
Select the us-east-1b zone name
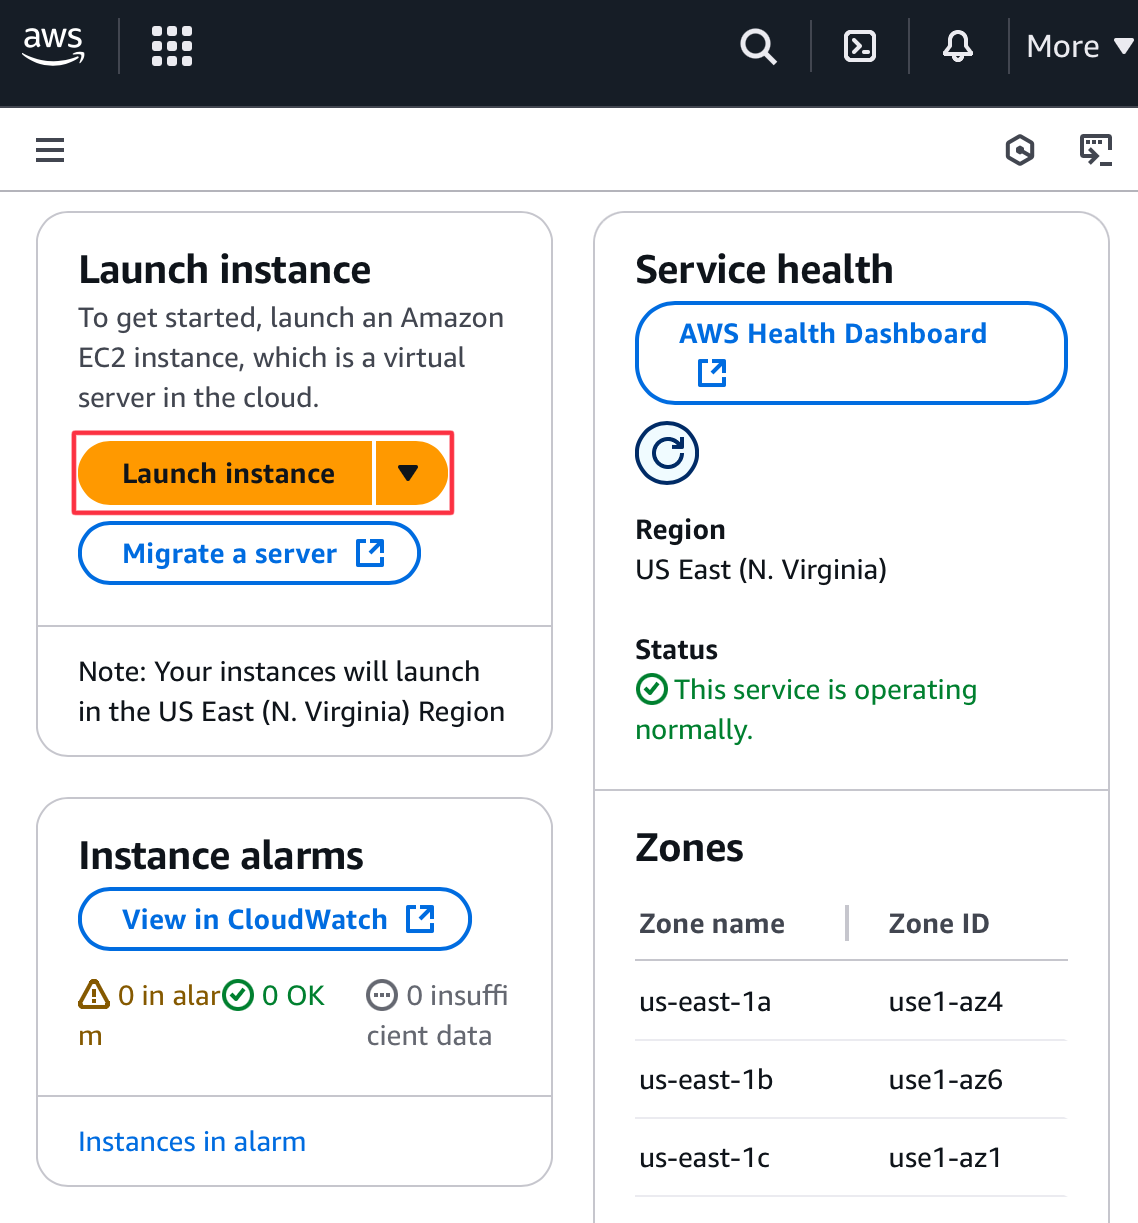pyautogui.click(x=706, y=1079)
